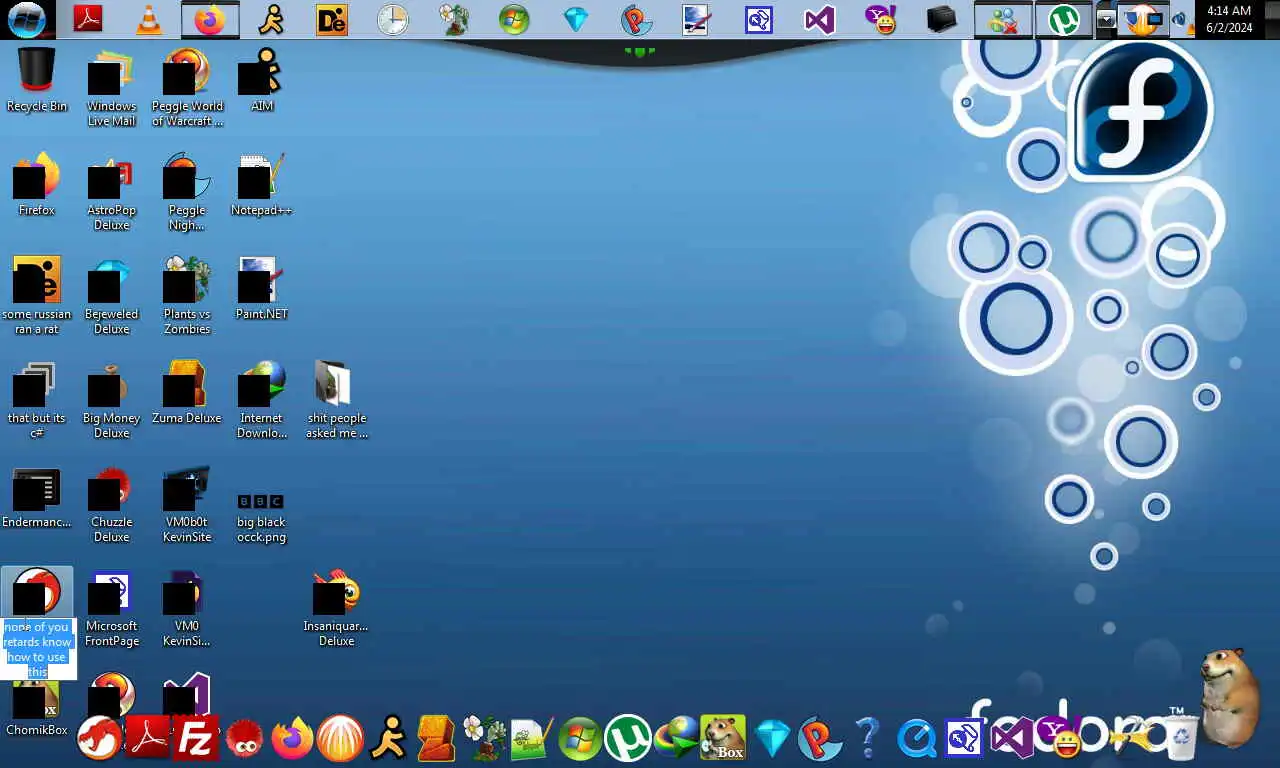Open the blue question mark help icon in the dock

click(x=867, y=740)
